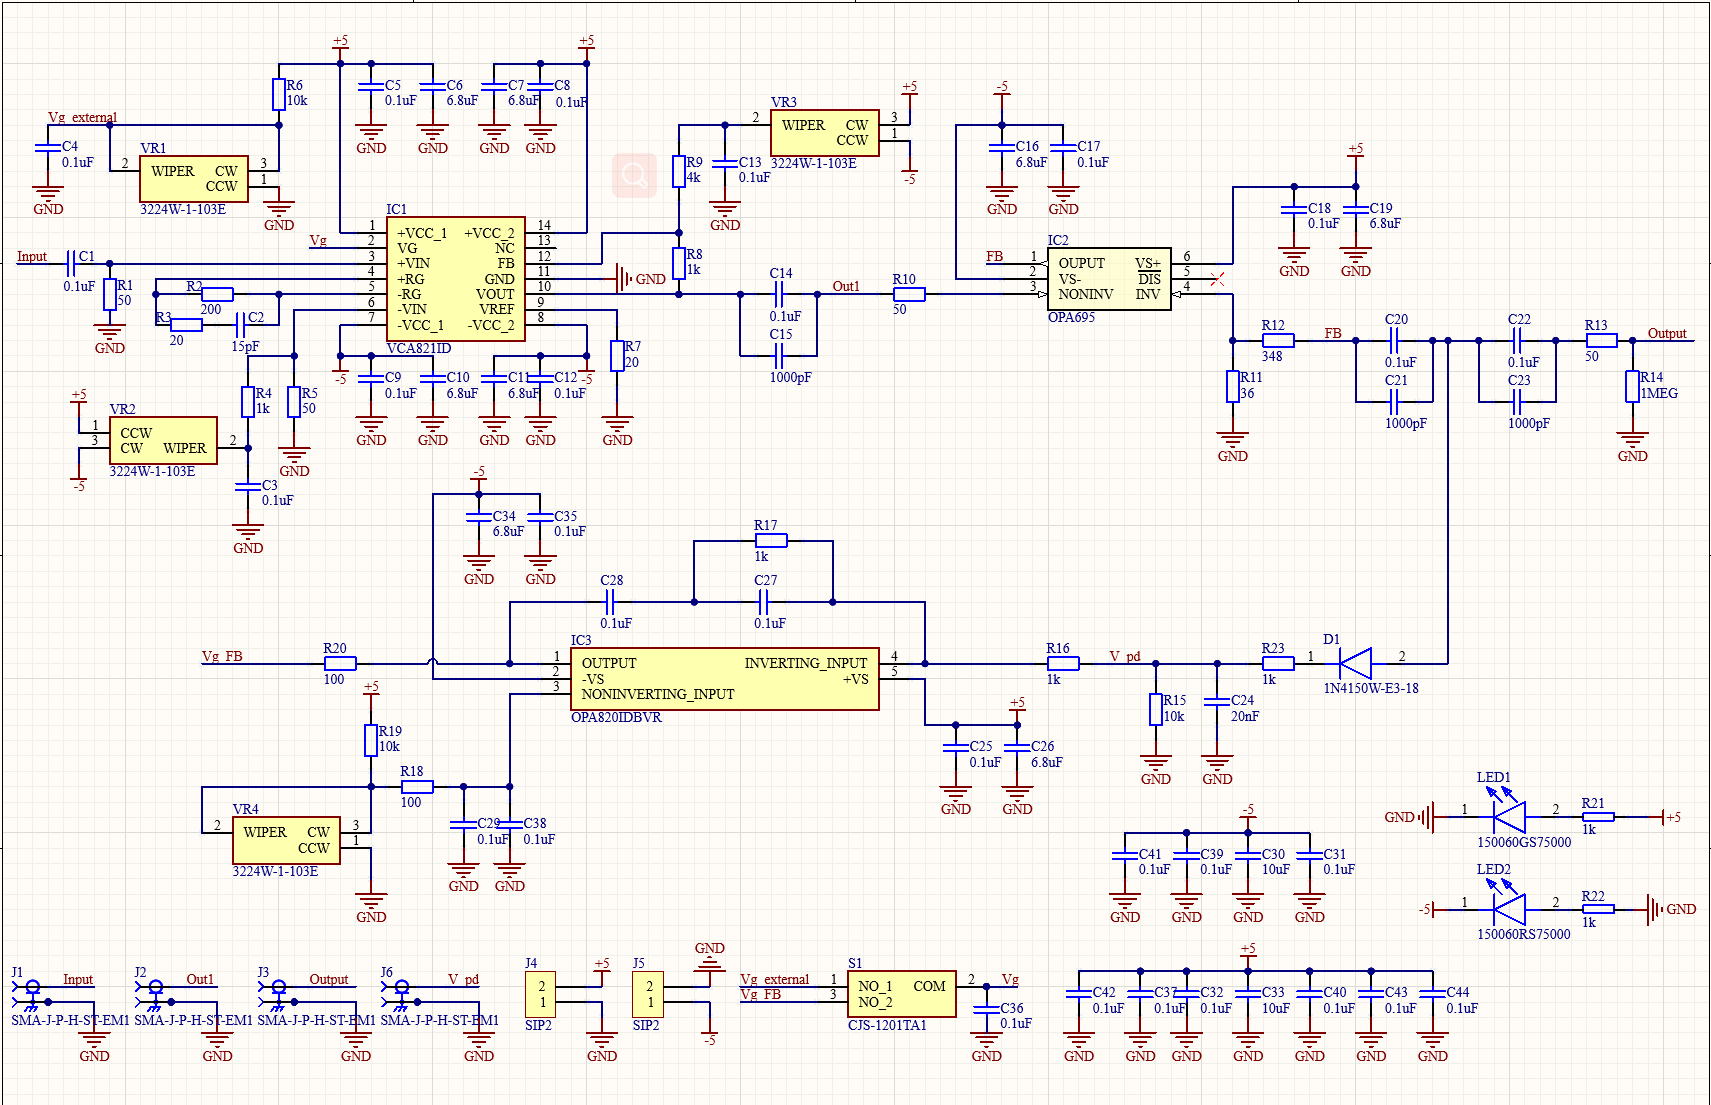This screenshot has height=1105, width=1711.
Task: Click the red no-connect X at IC2 pin 5
Action: point(1217,279)
